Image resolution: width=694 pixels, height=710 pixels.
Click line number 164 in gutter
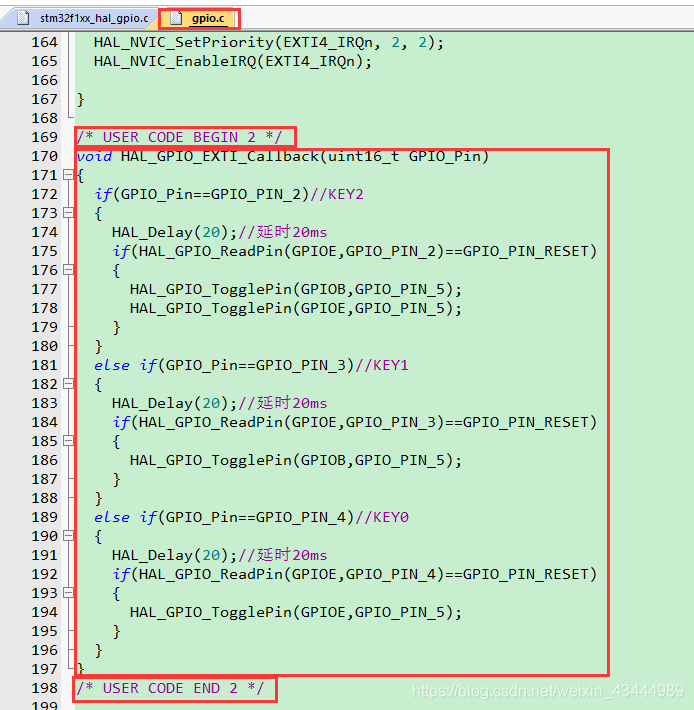pyautogui.click(x=44, y=42)
